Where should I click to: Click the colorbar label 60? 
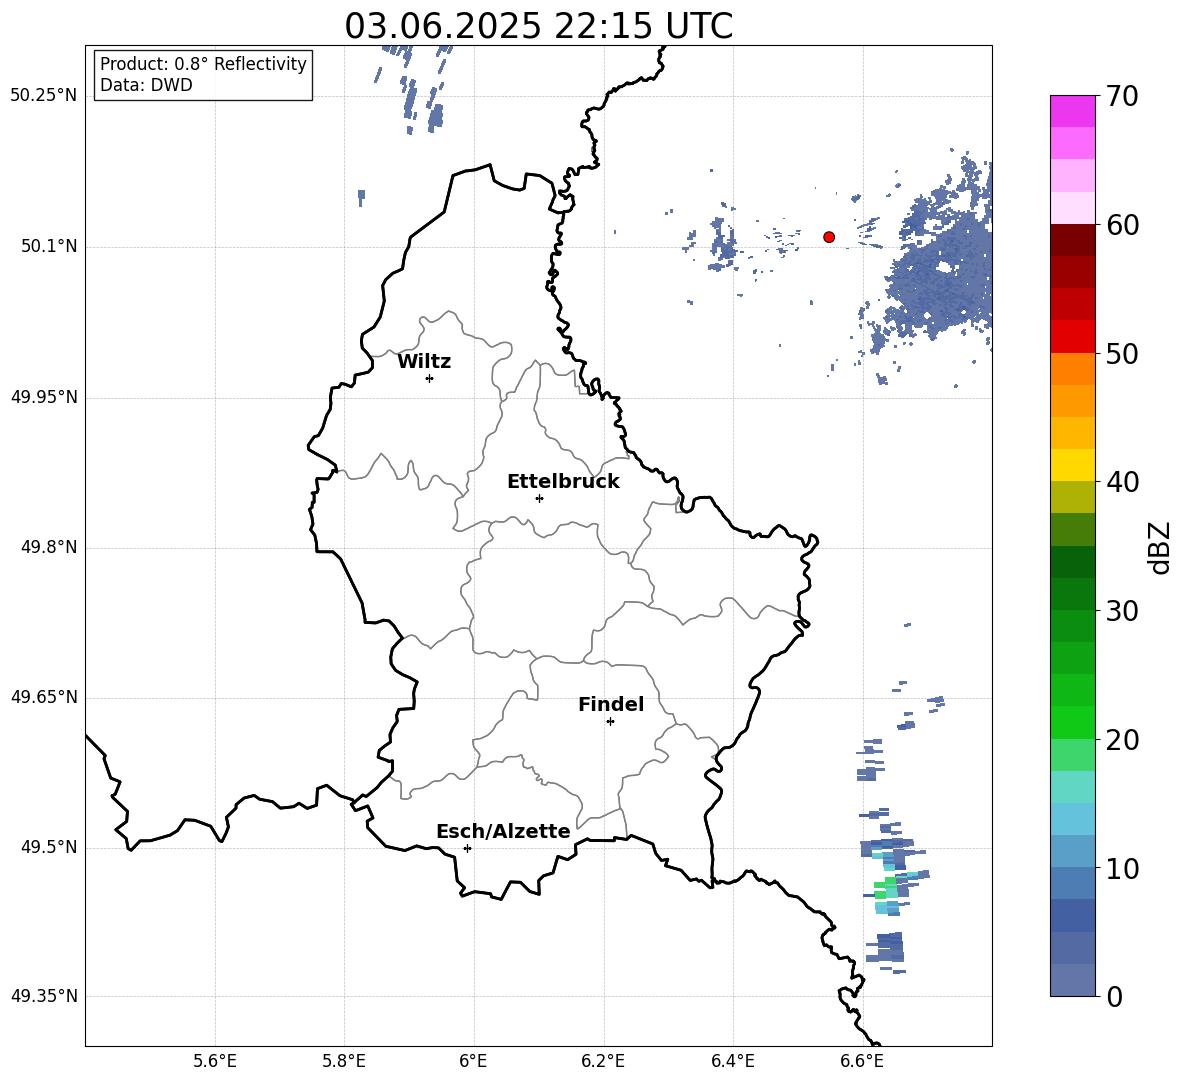click(1122, 225)
